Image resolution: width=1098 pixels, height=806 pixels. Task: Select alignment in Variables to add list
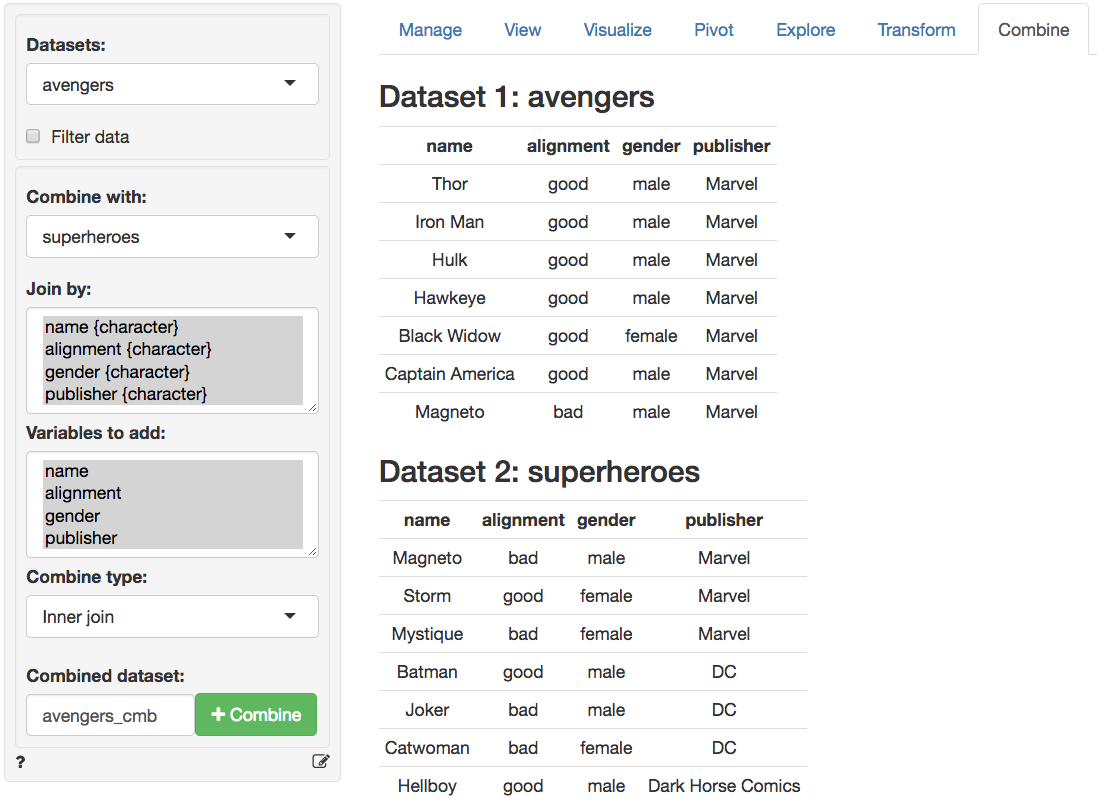tap(82, 493)
